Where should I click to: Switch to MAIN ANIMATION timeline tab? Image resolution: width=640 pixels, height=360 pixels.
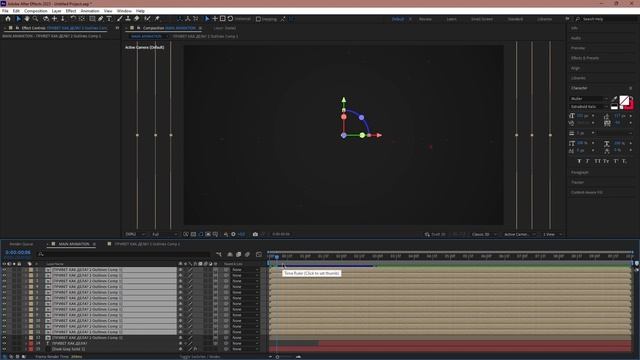pyautogui.click(x=74, y=244)
